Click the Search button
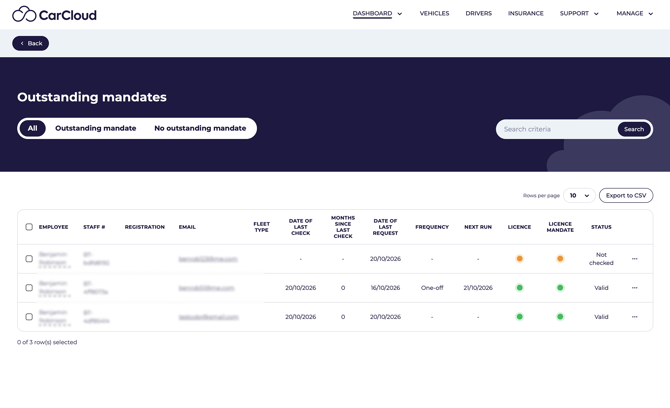 click(x=634, y=129)
